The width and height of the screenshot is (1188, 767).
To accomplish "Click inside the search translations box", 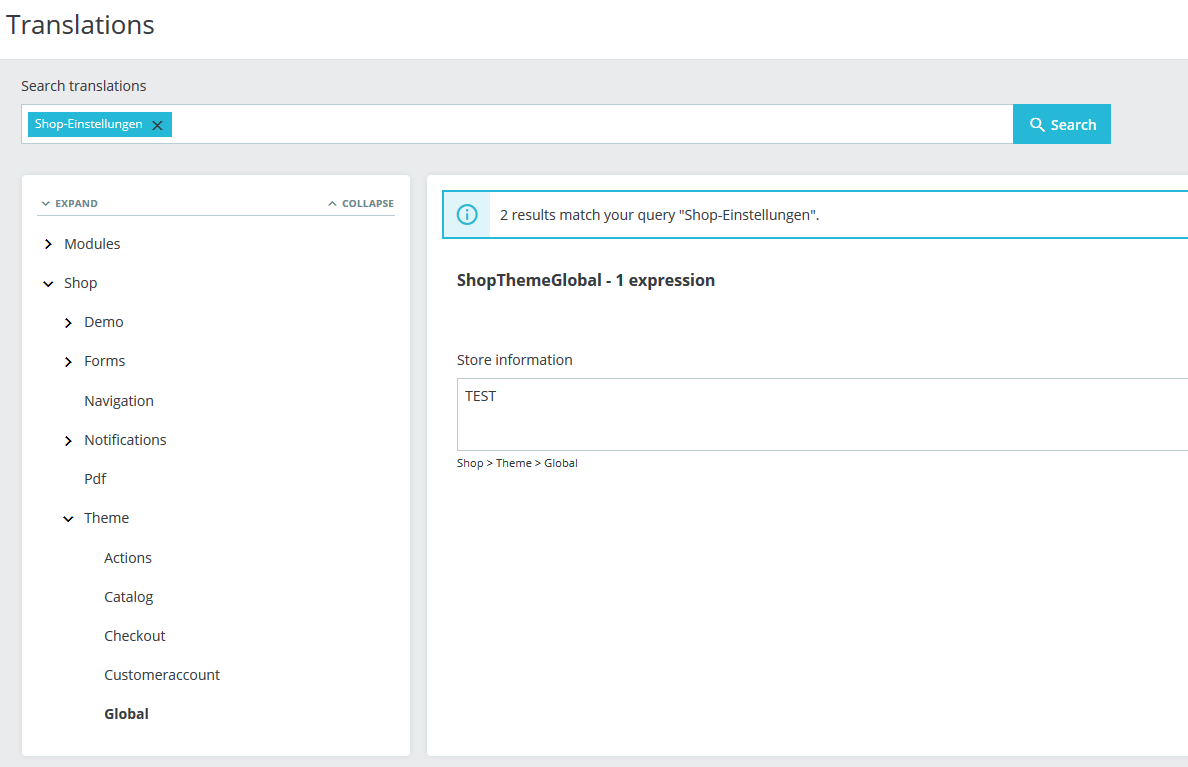I will 591,124.
